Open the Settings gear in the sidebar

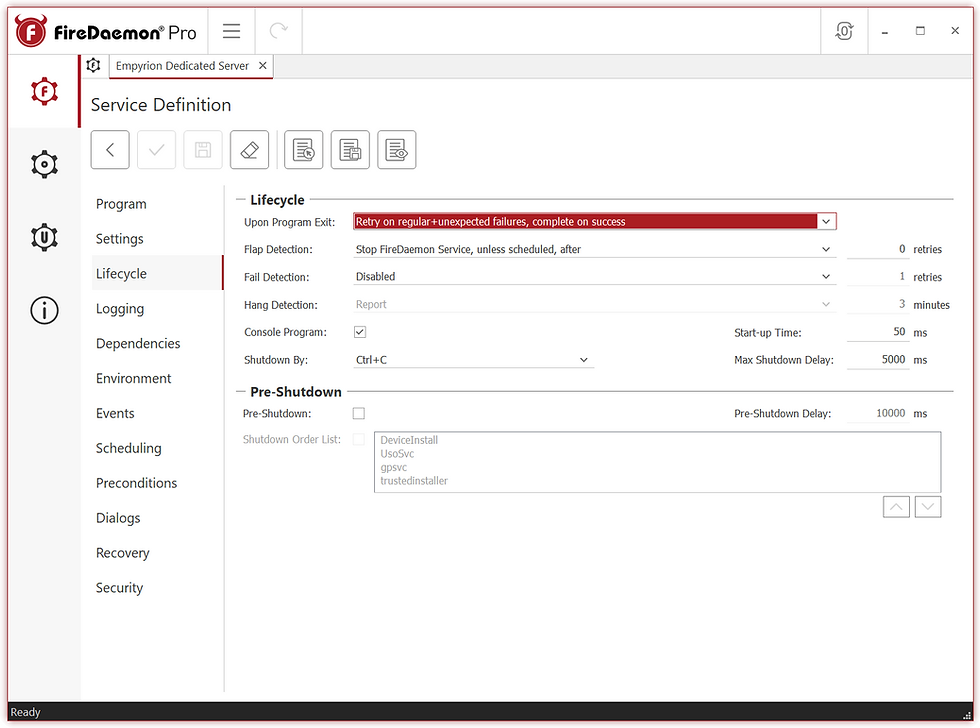44,164
